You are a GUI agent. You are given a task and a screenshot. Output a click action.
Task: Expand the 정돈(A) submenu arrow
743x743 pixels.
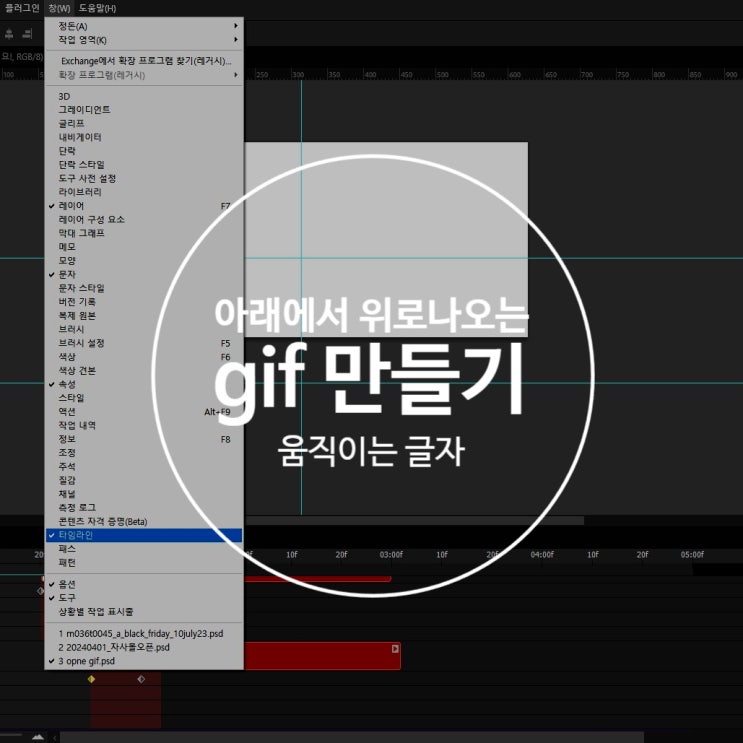pyautogui.click(x=236, y=26)
